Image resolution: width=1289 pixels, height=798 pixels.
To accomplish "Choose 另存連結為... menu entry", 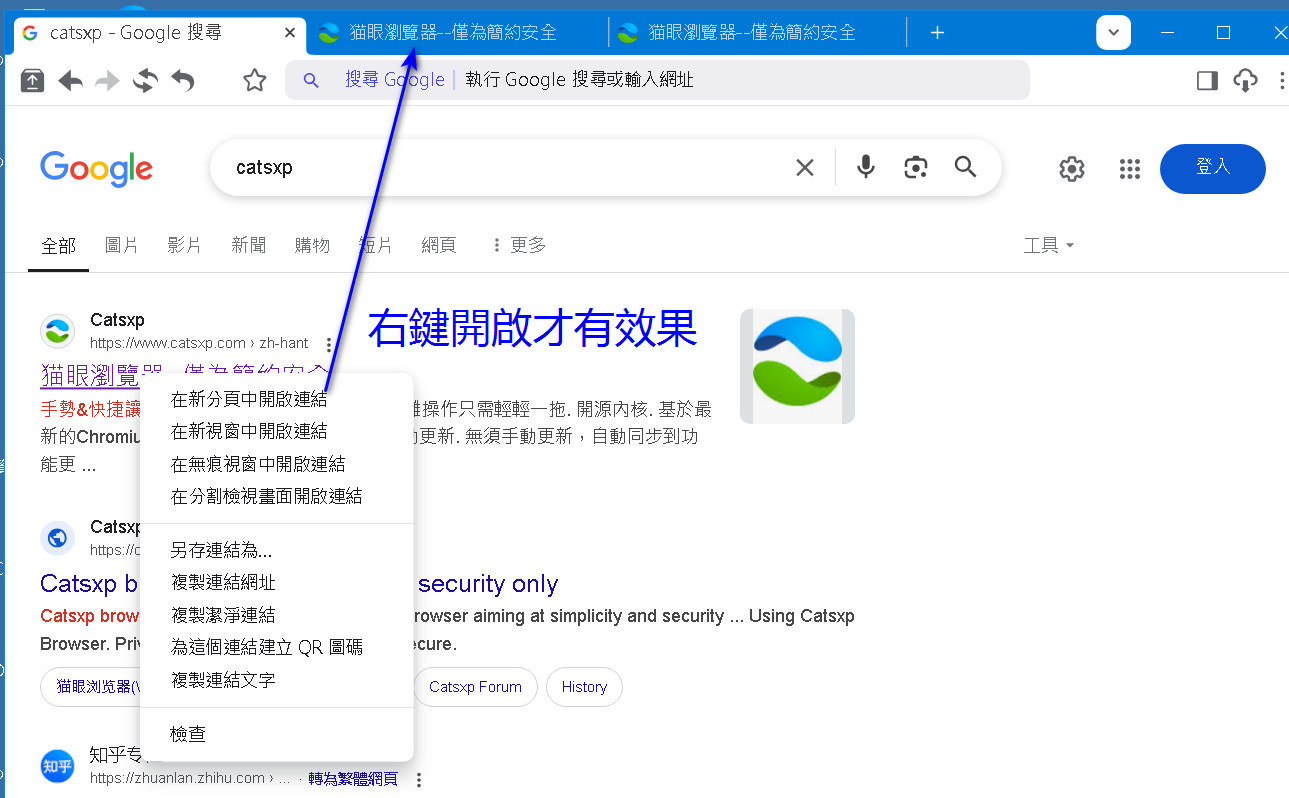I will tap(277, 550).
